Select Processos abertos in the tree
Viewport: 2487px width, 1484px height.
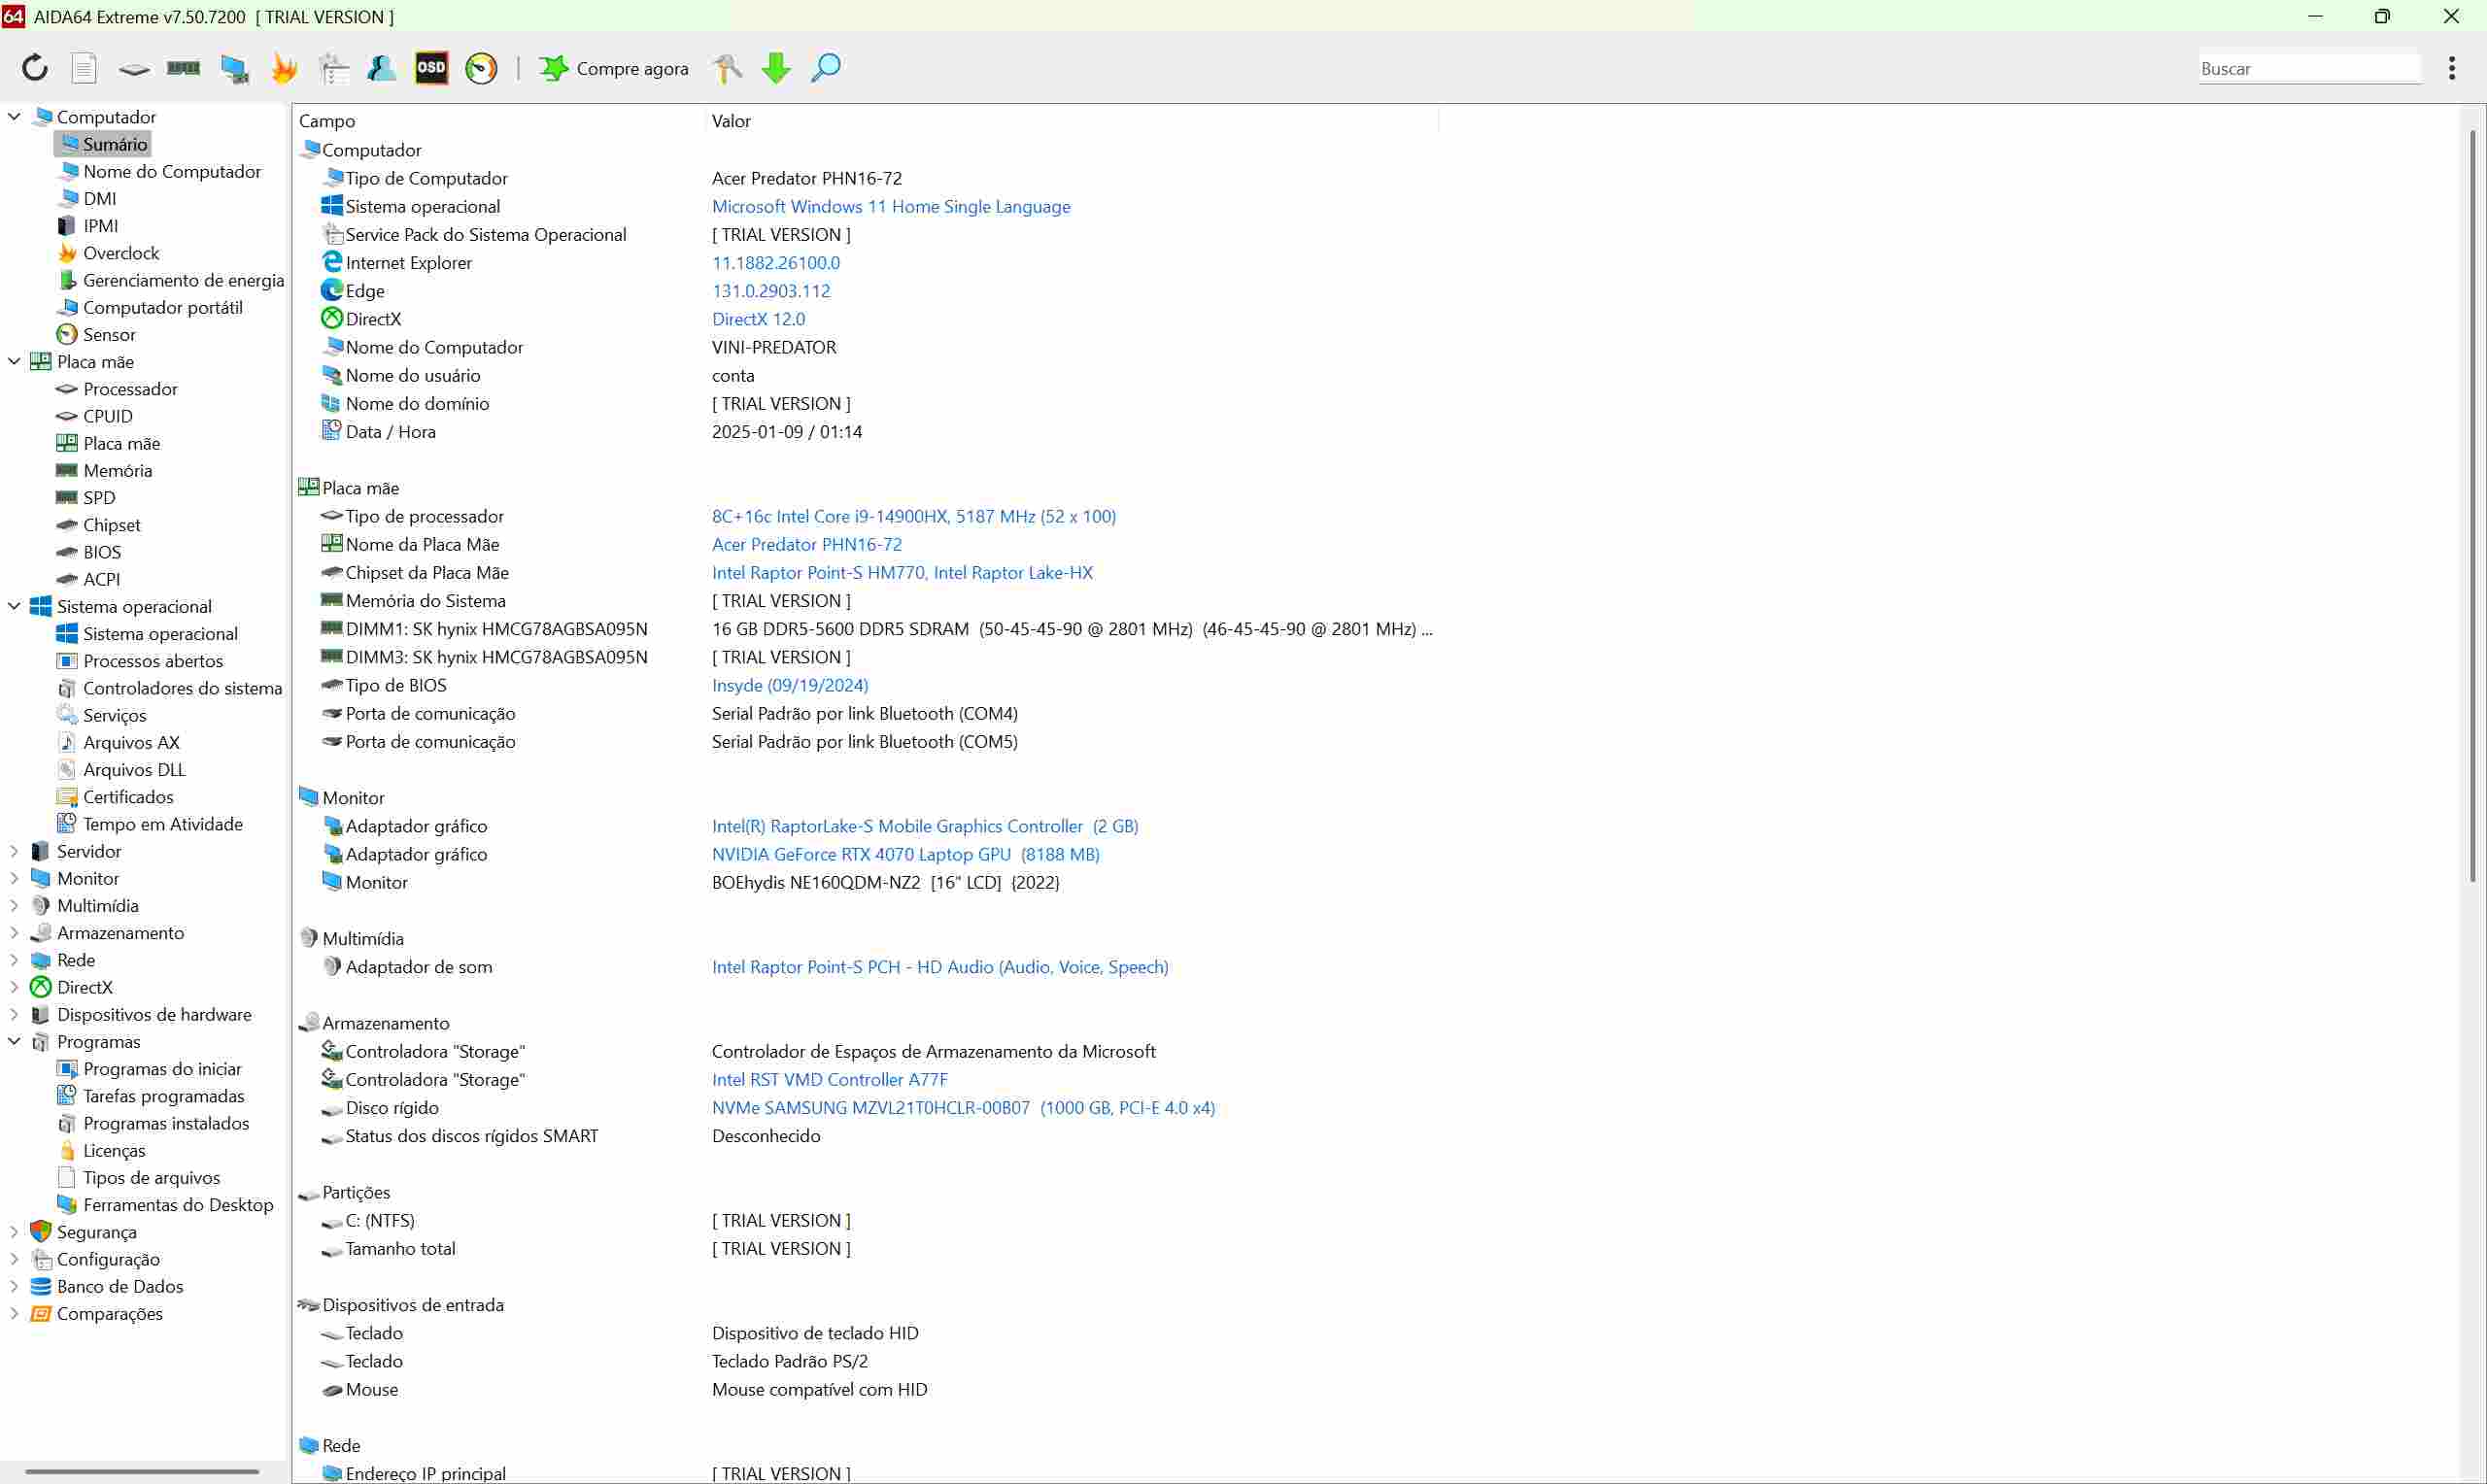[153, 661]
